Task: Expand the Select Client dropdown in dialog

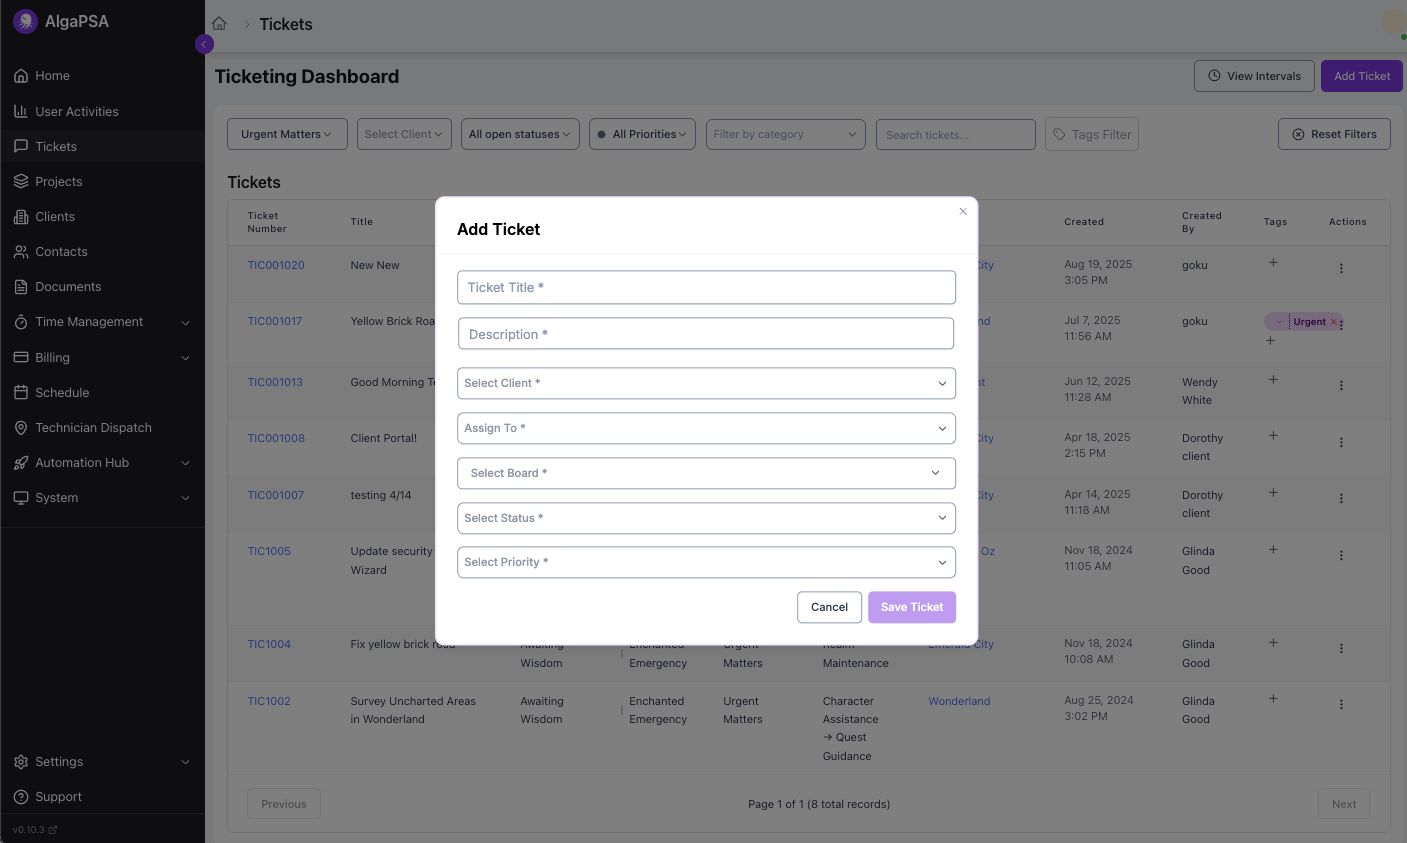Action: (x=706, y=383)
